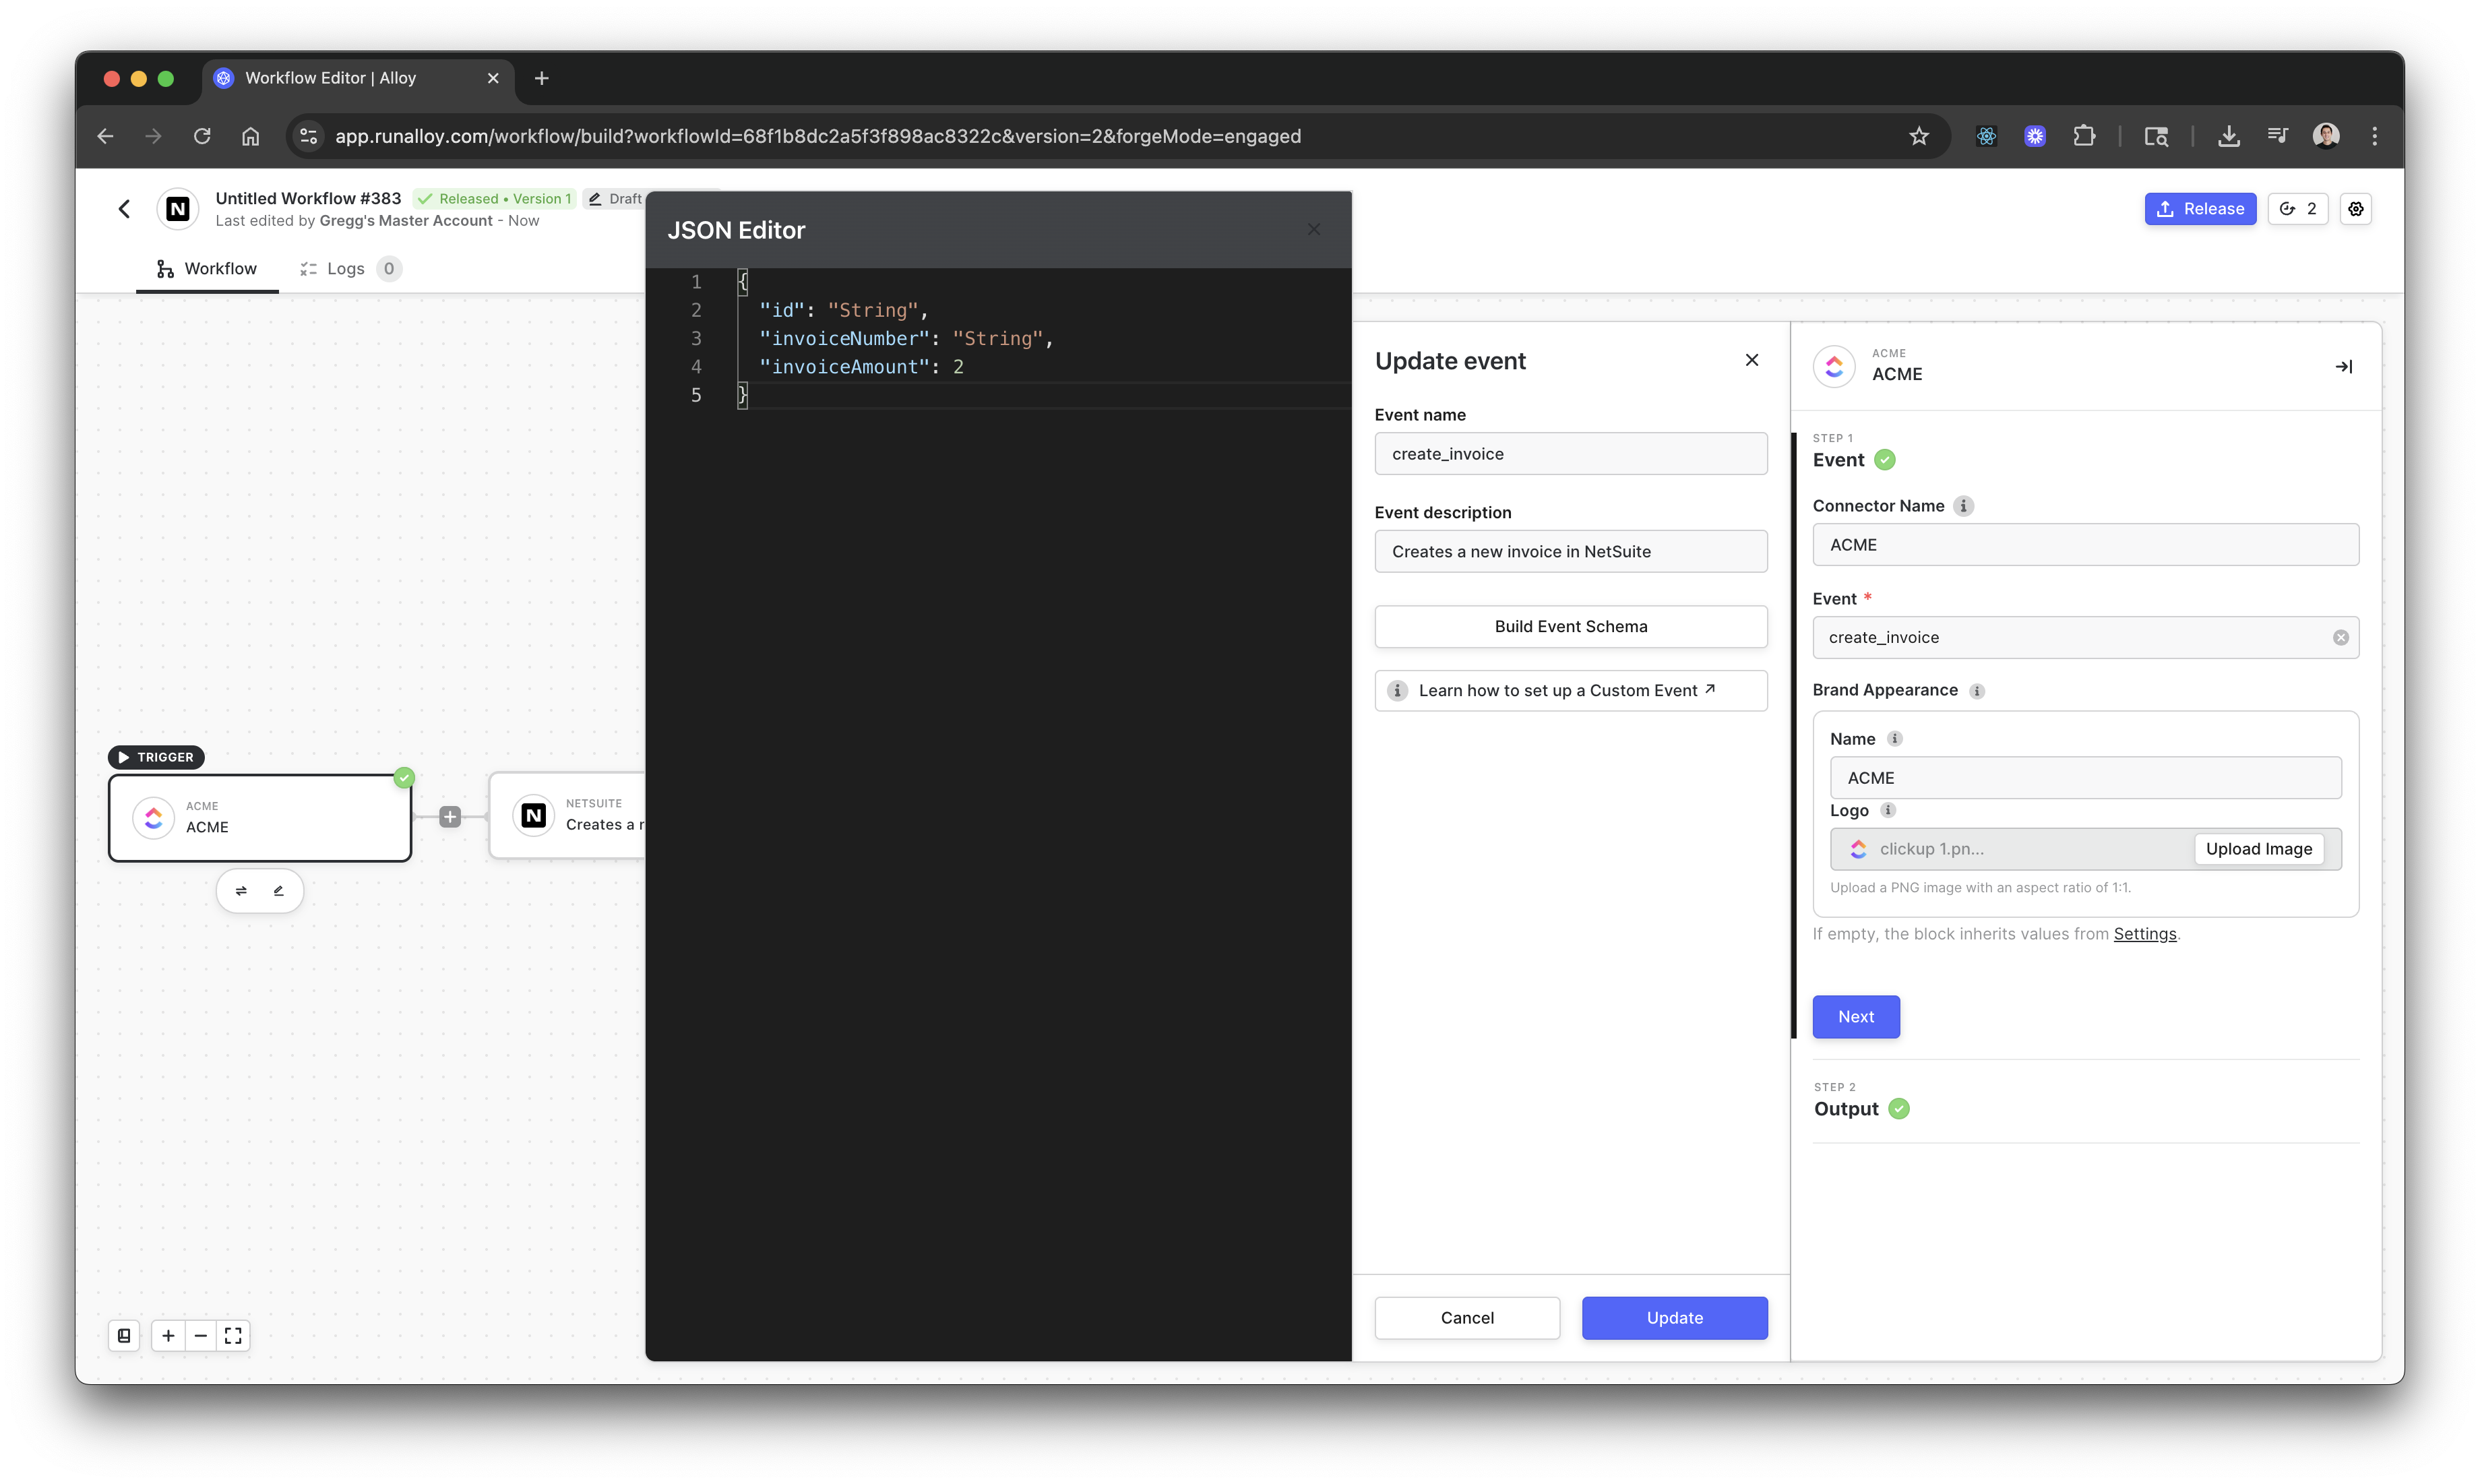Select the Workflow tab
Screen dimensions: 2480x1484
[x=207, y=269]
